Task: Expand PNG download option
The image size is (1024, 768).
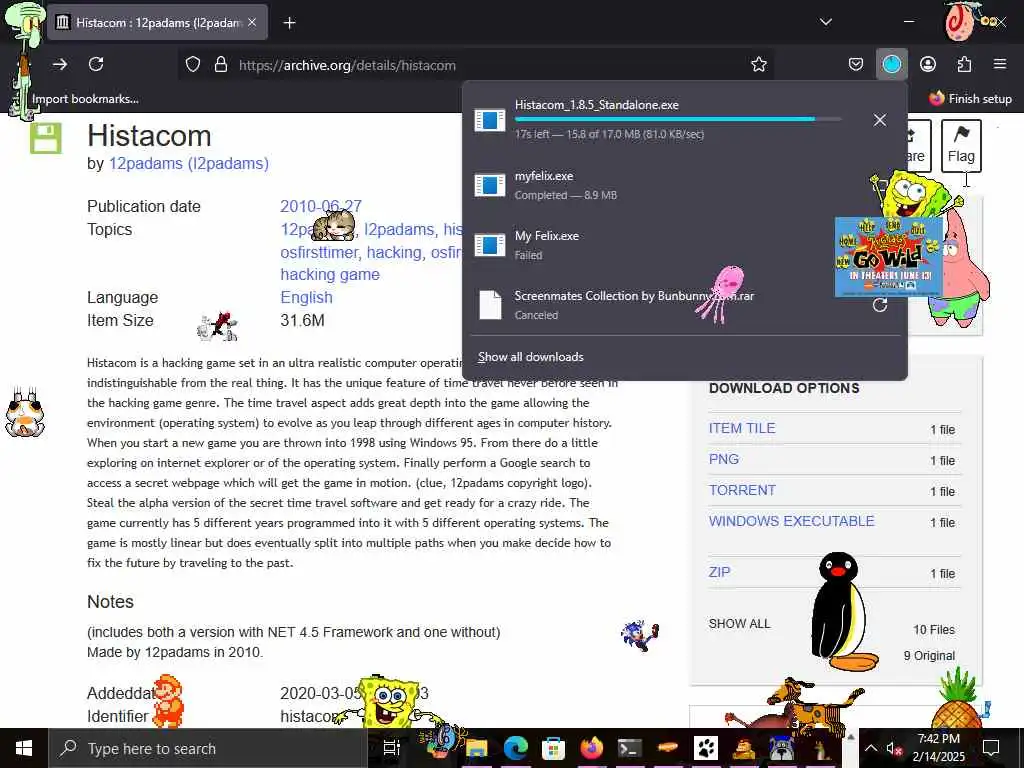Action: tap(724, 459)
